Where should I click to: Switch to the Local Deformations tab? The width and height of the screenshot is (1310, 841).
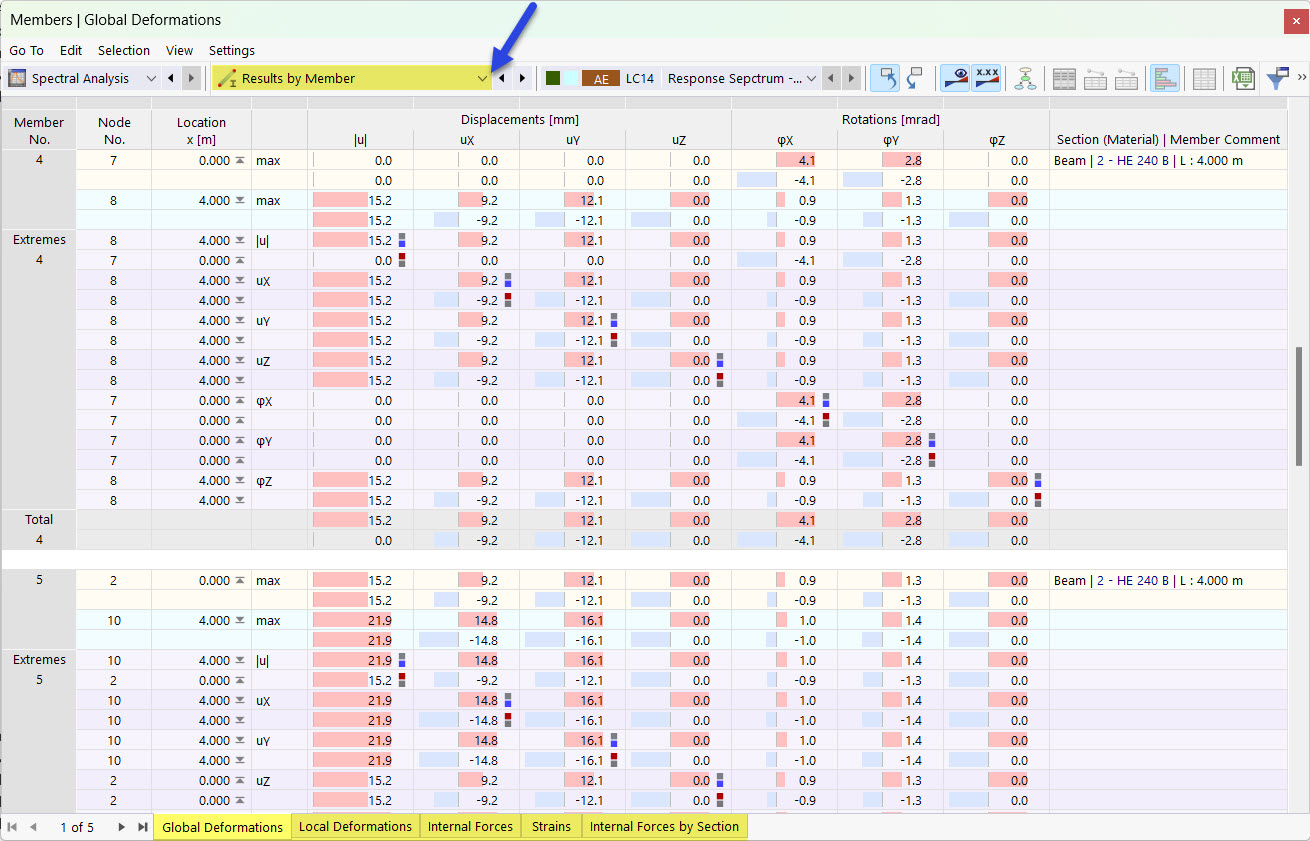click(x=355, y=827)
